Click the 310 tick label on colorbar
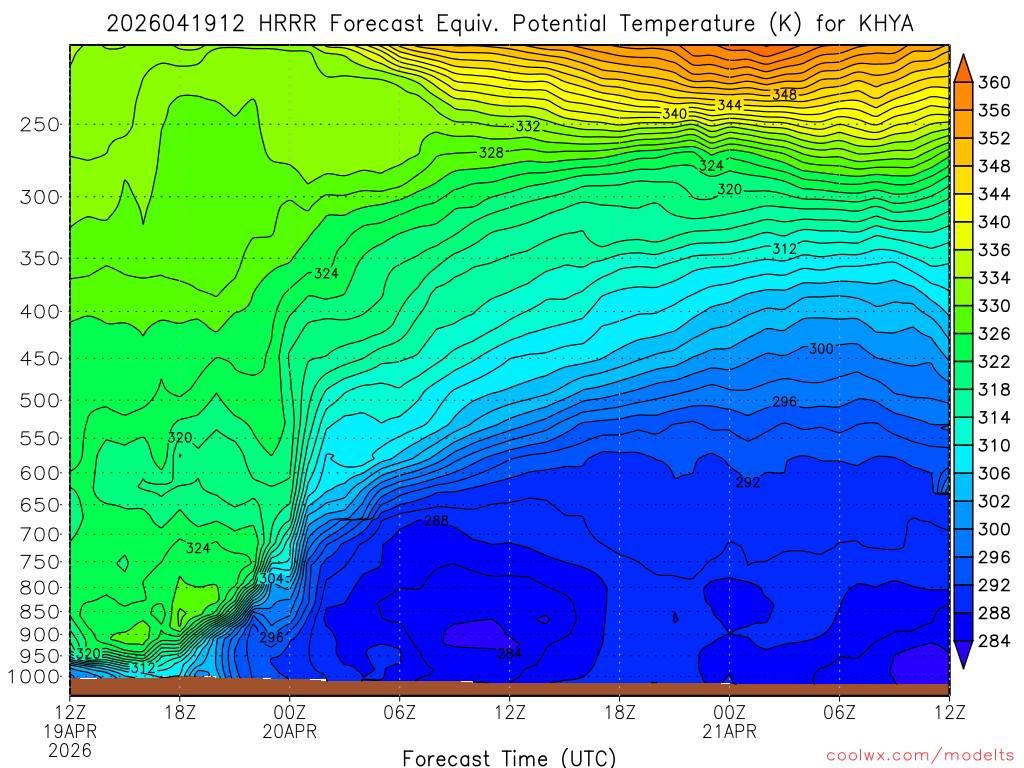 (x=993, y=445)
